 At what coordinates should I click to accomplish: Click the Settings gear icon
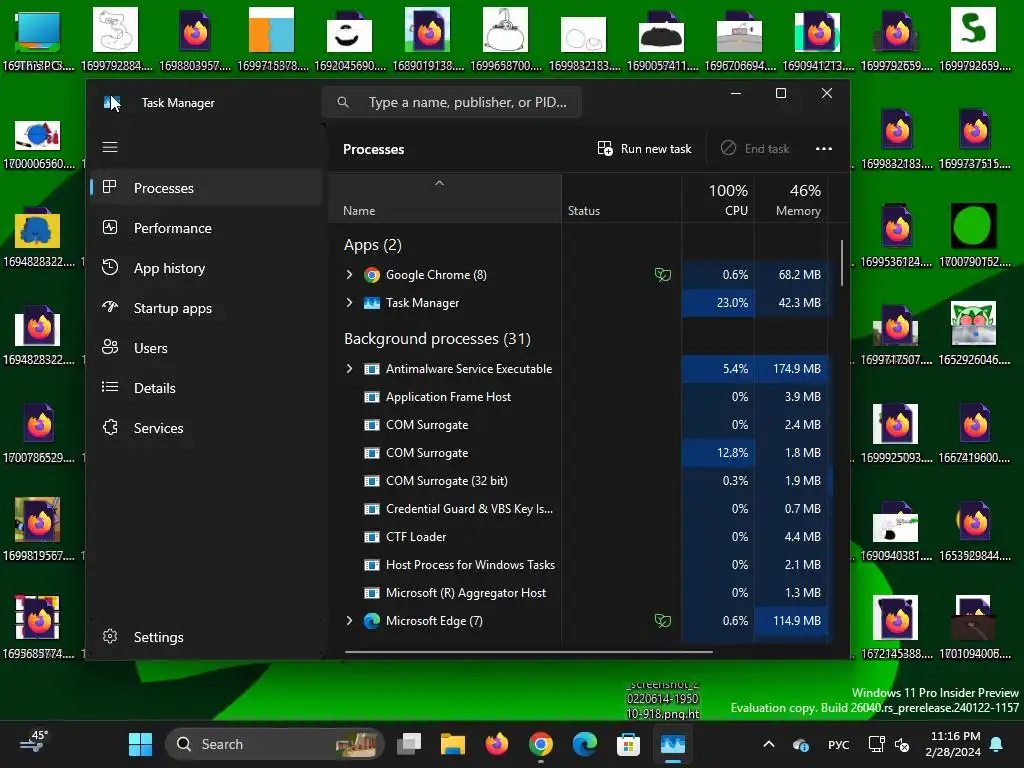110,636
